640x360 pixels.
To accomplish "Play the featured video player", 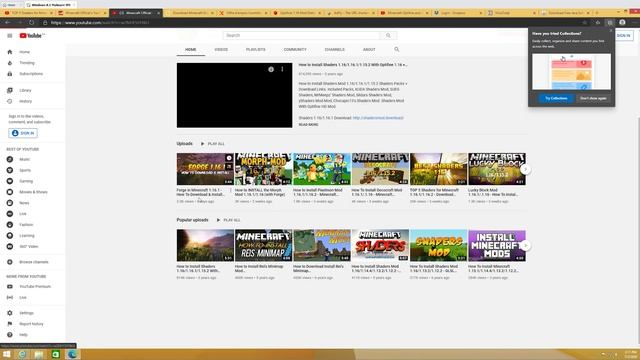I will pos(234,95).
